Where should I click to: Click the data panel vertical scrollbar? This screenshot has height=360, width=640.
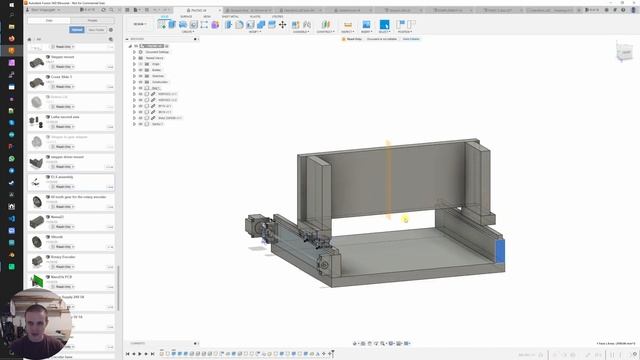pos(118,287)
